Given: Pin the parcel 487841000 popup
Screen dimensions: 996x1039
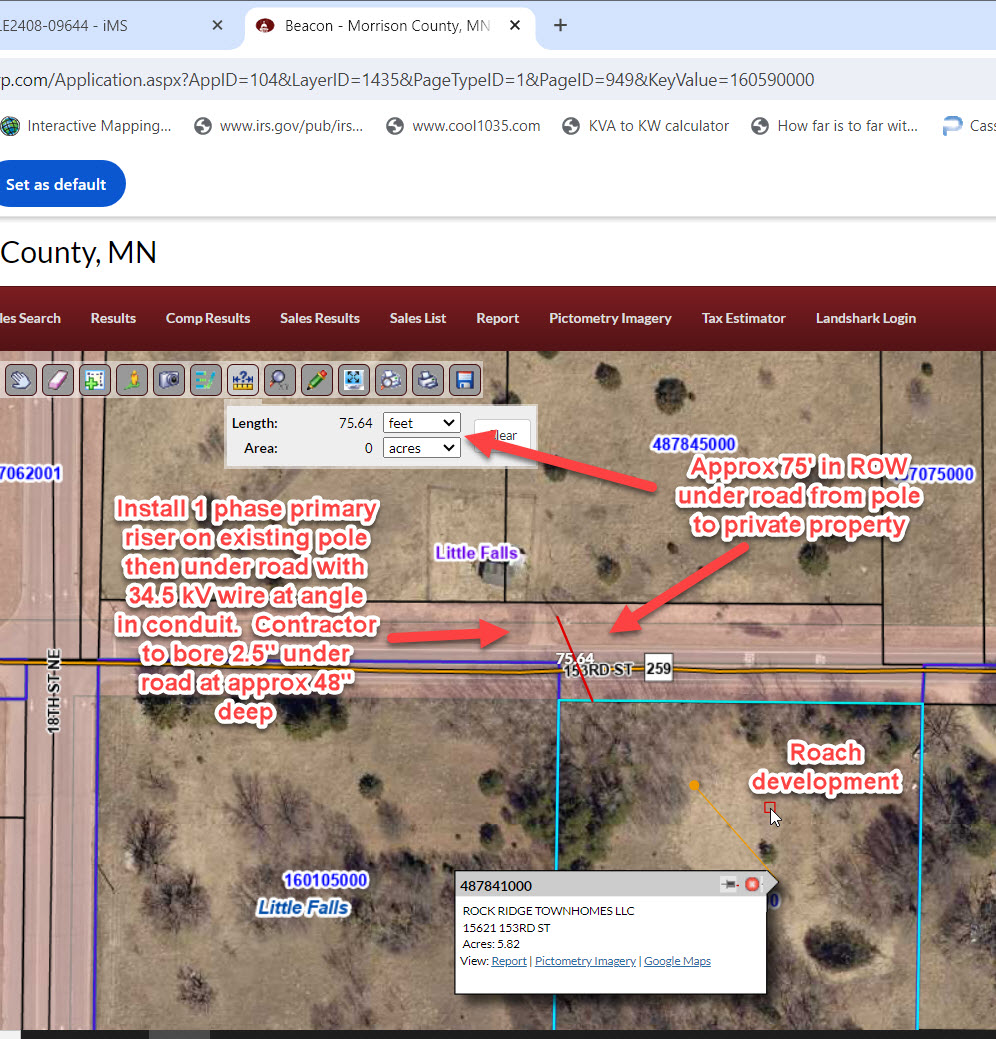Looking at the screenshot, I should click(729, 885).
